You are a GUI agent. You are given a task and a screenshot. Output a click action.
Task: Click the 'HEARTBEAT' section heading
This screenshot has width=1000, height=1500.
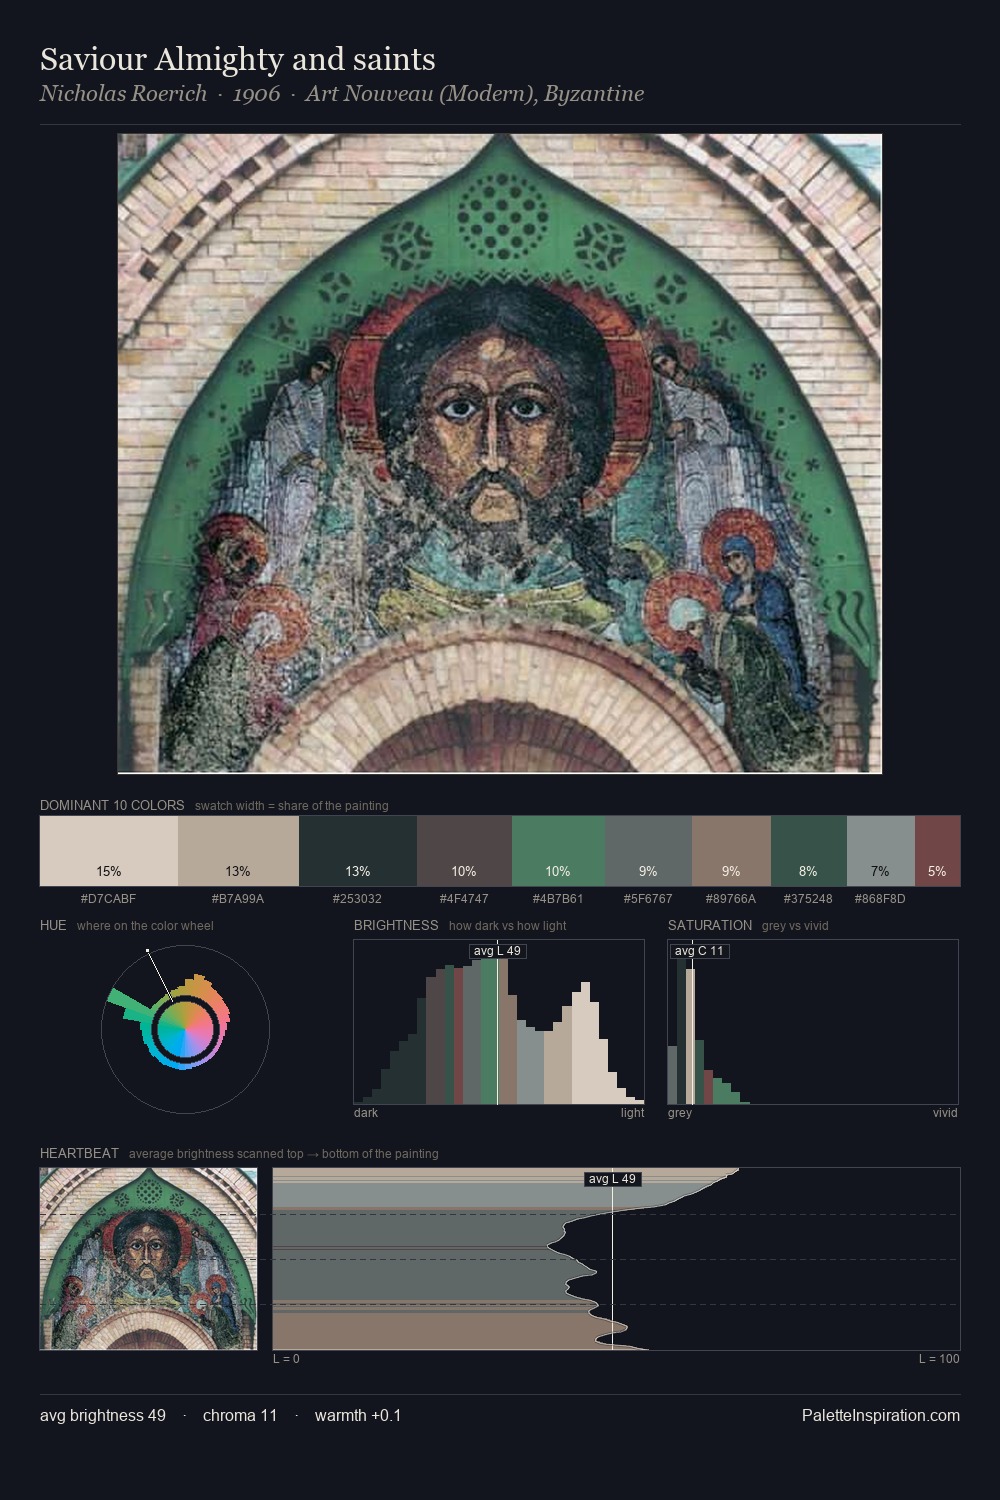pos(79,1153)
